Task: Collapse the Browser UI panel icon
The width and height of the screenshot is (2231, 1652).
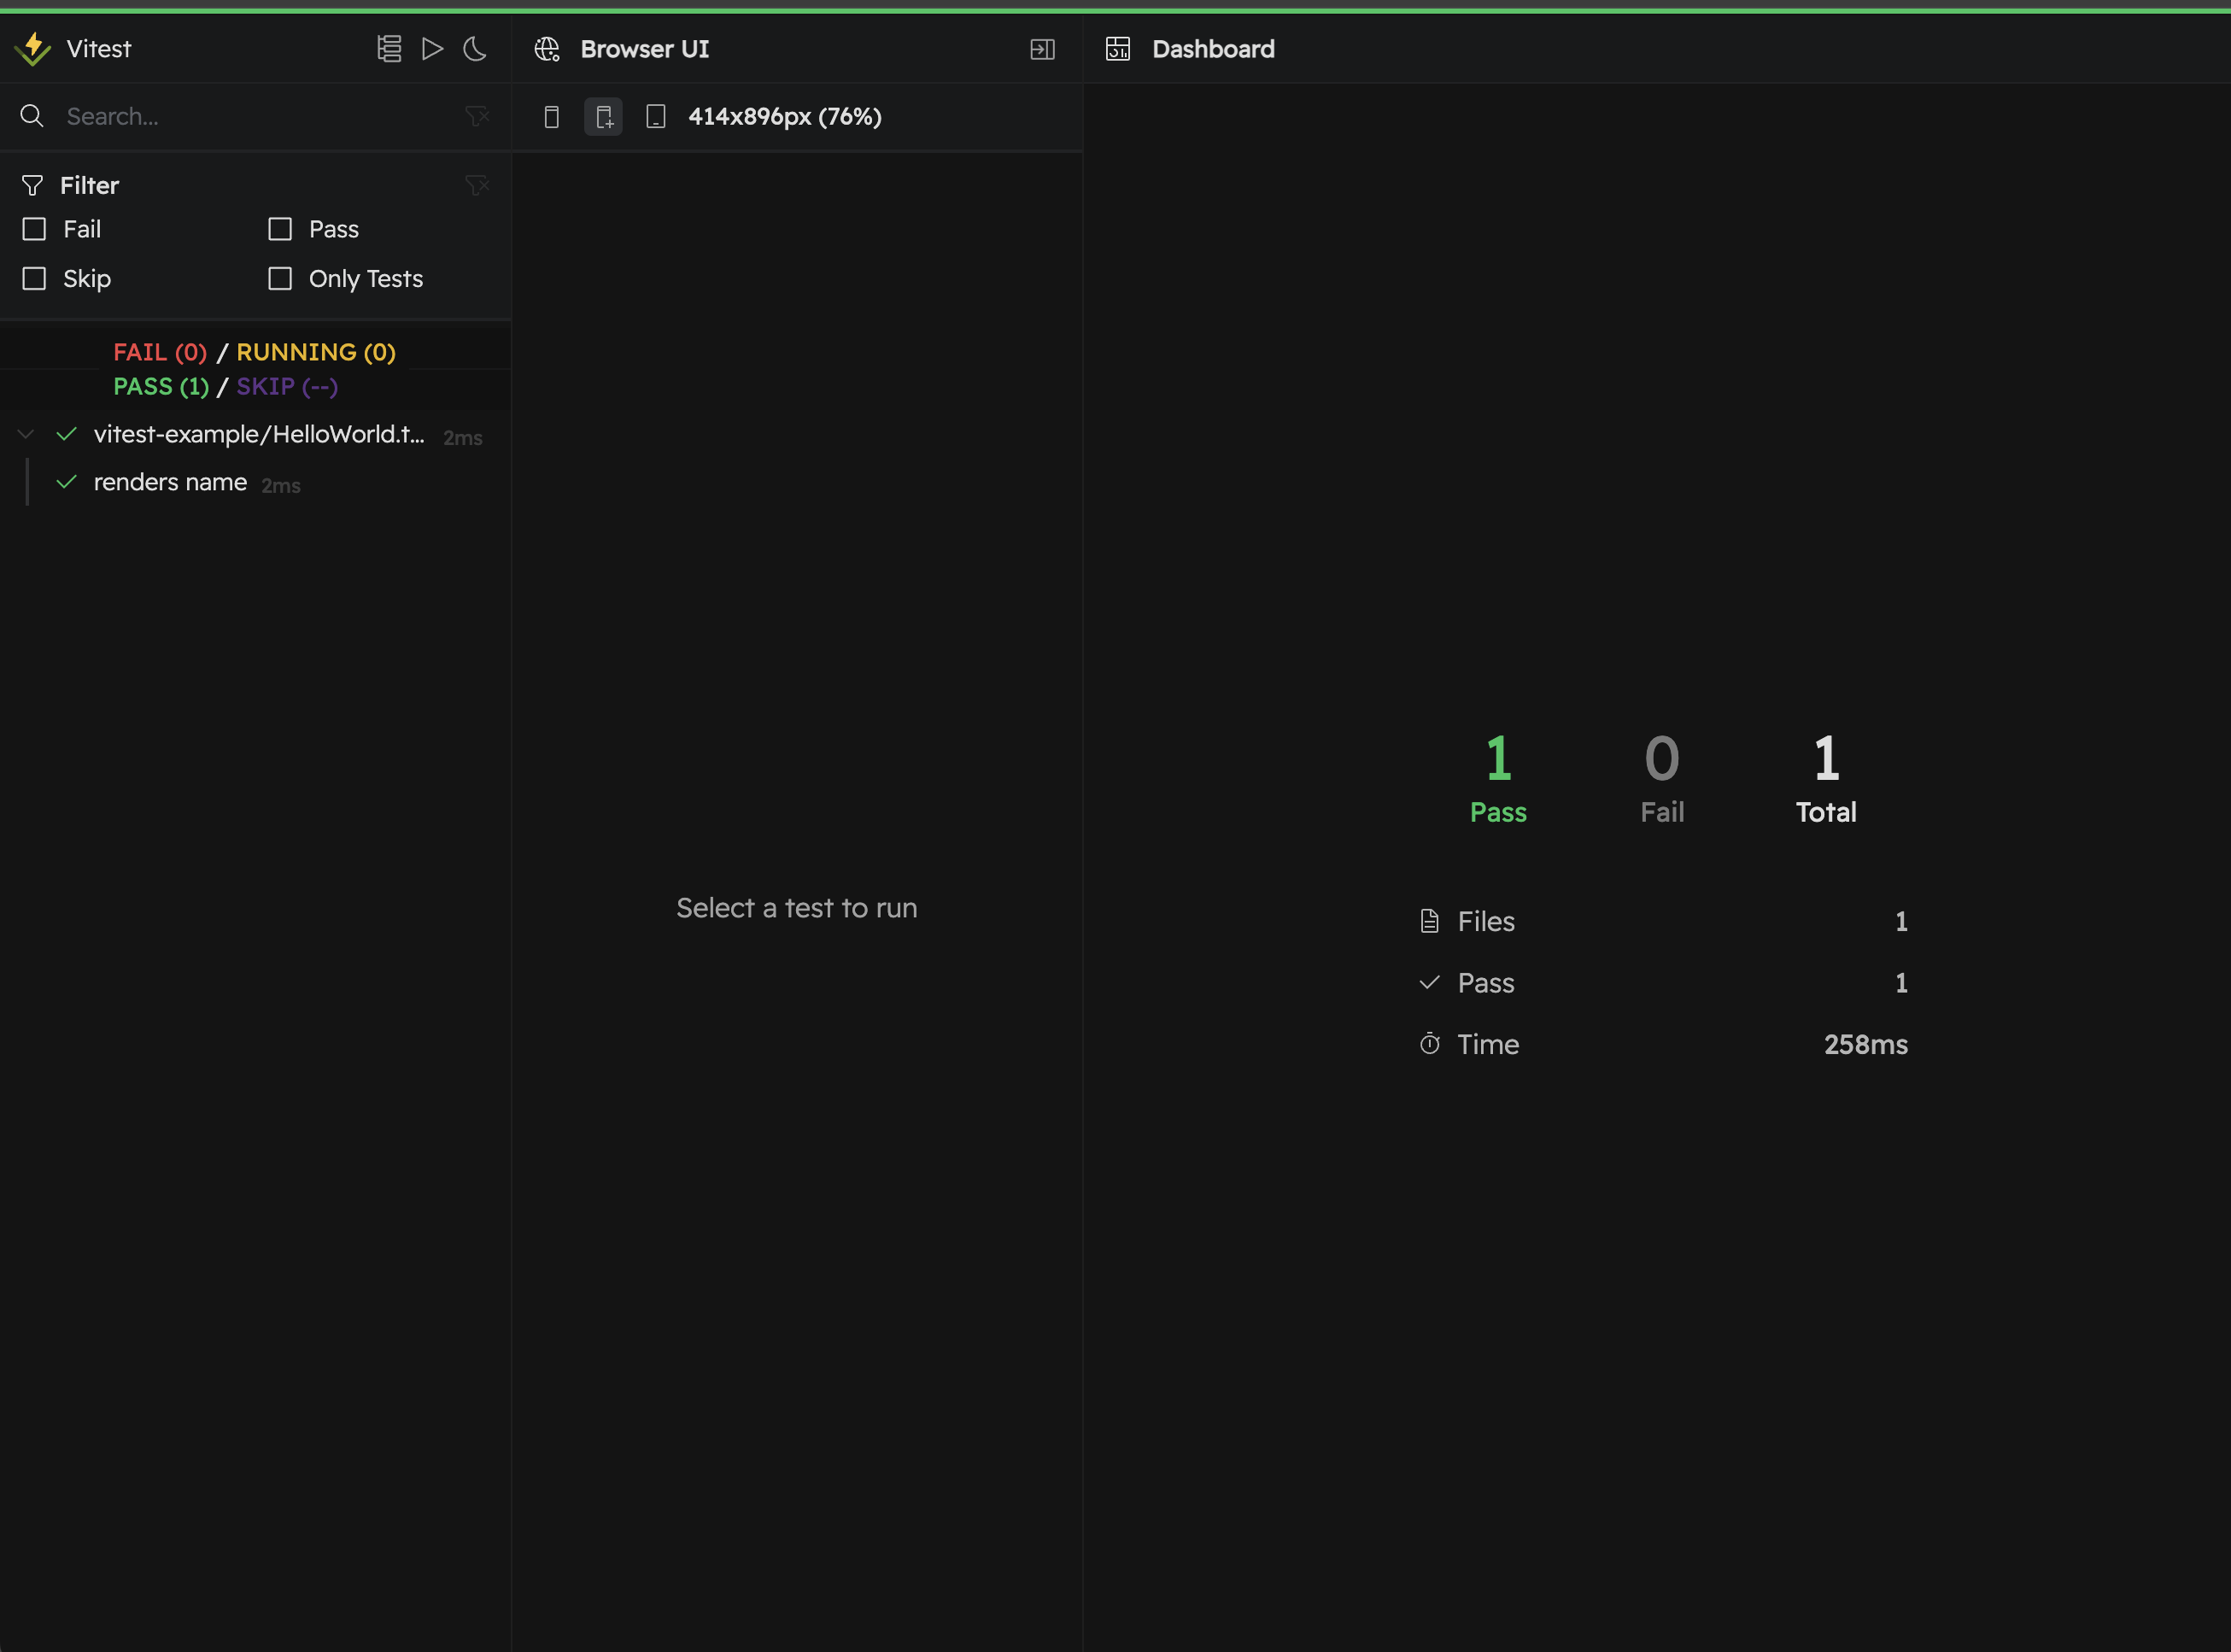Action: click(1042, 49)
